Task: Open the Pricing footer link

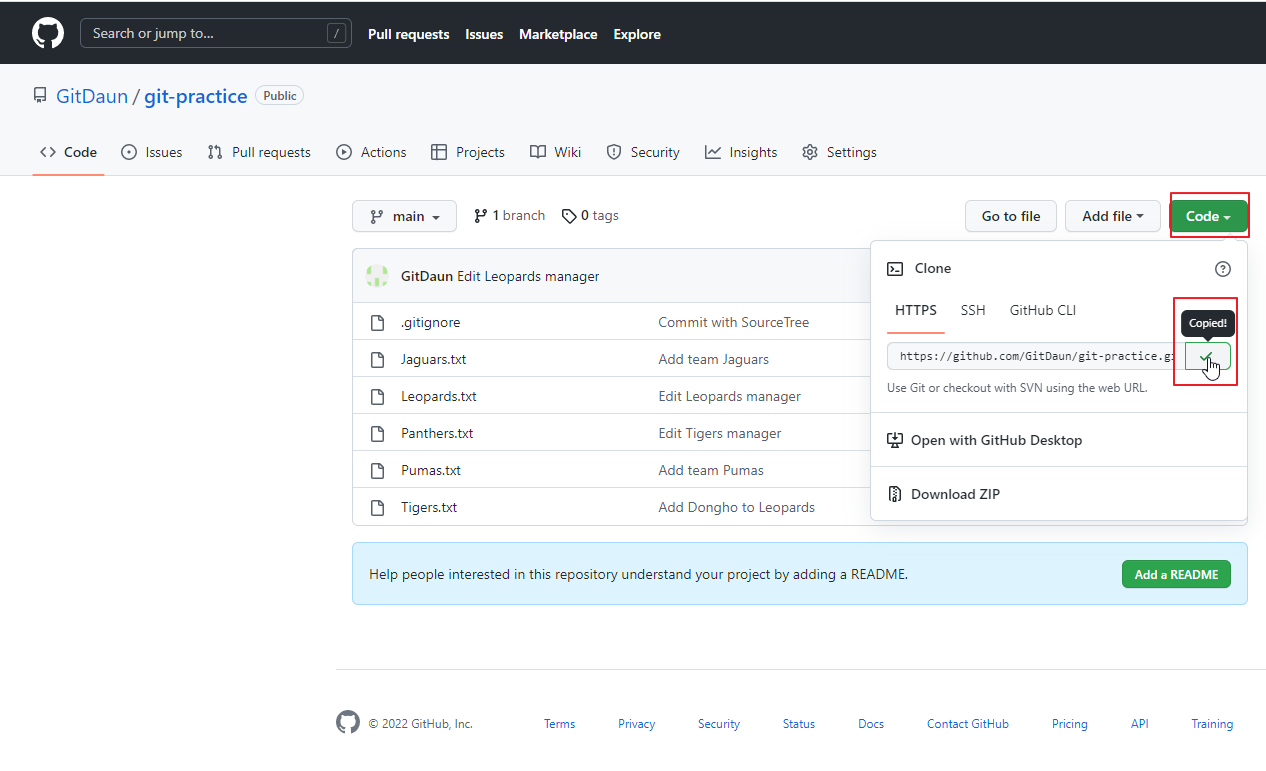Action: click(1069, 724)
